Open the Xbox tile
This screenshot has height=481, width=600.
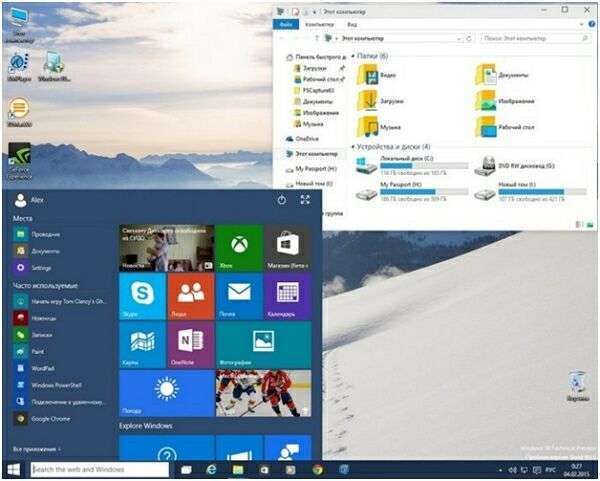(x=239, y=248)
